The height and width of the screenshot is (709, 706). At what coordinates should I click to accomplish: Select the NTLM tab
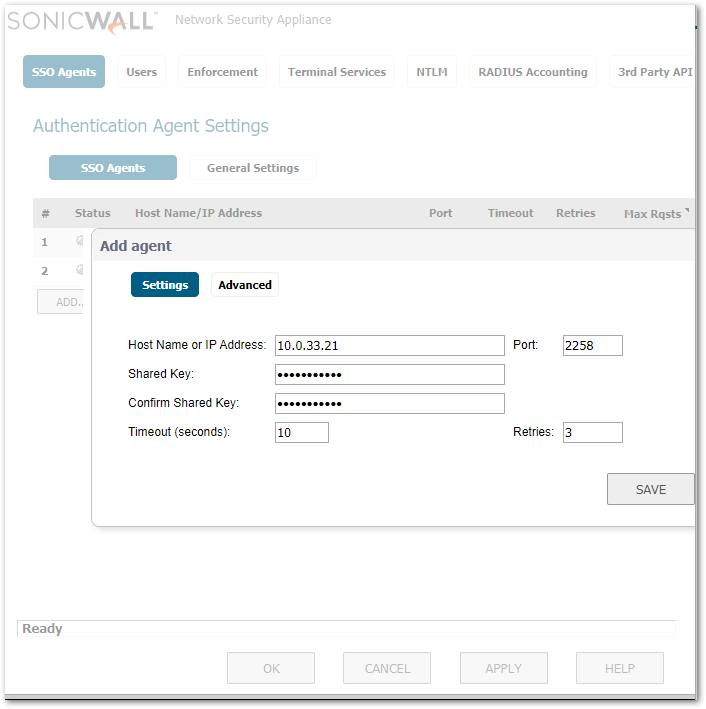432,72
